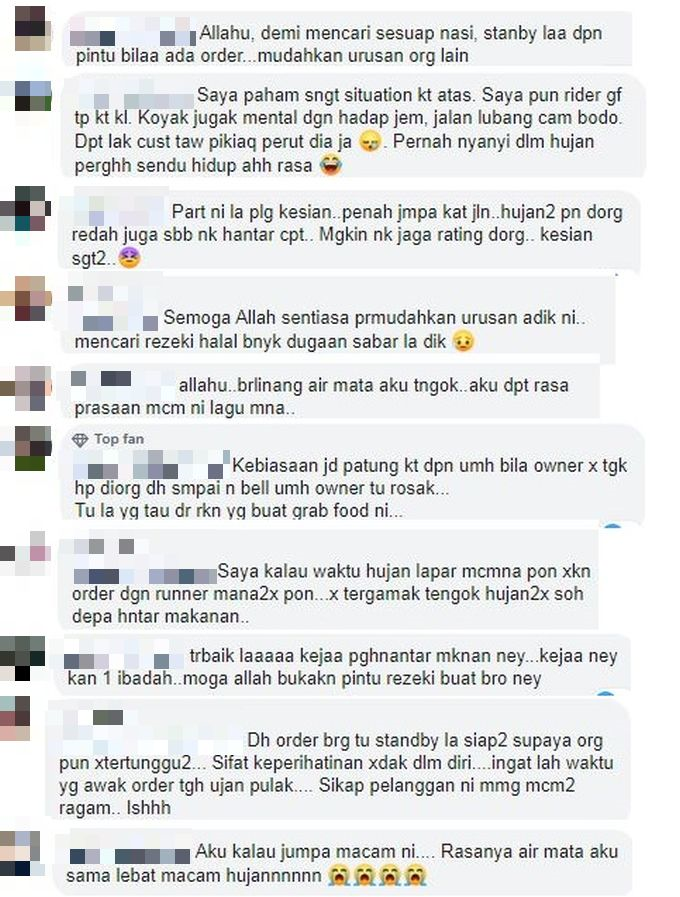Open avatar beside 'allahu..brlinang air mata' comment
Screen dimensions: 680x897
31,388
